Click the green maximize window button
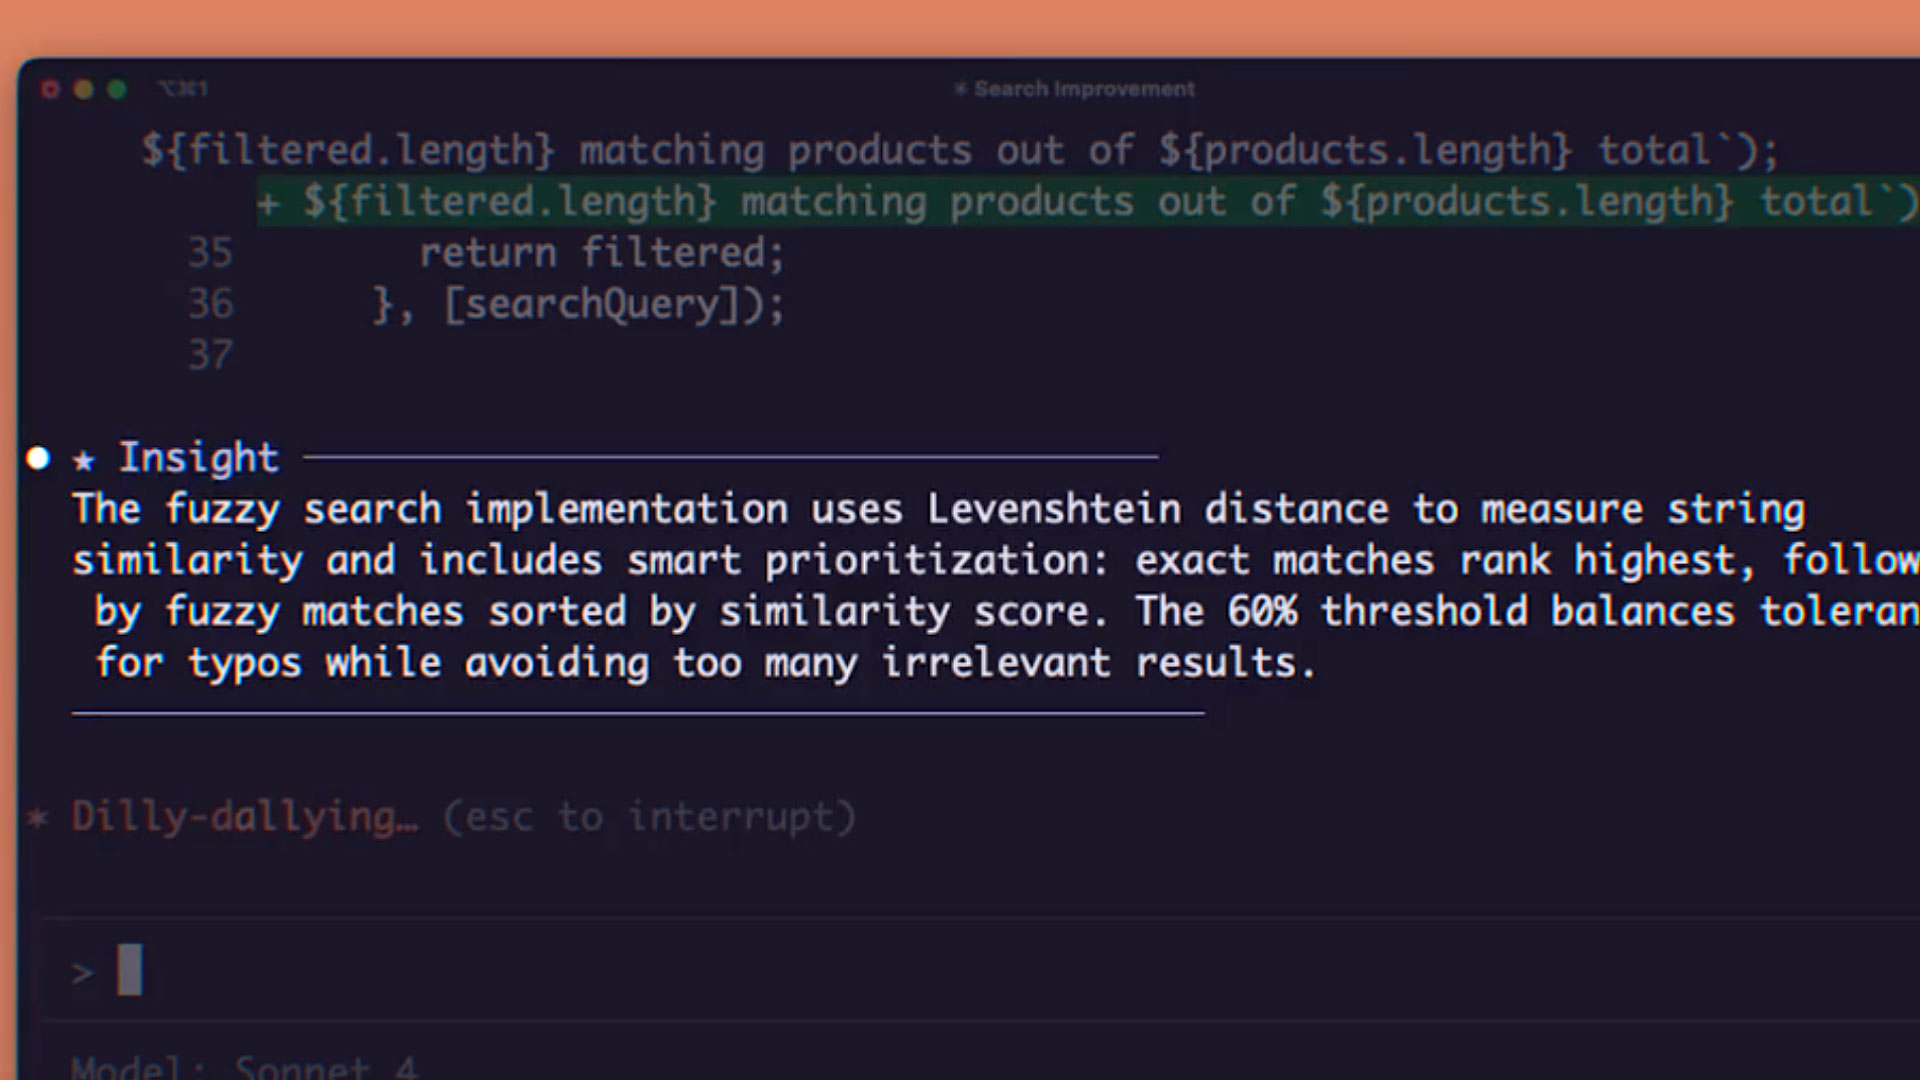 [x=117, y=90]
